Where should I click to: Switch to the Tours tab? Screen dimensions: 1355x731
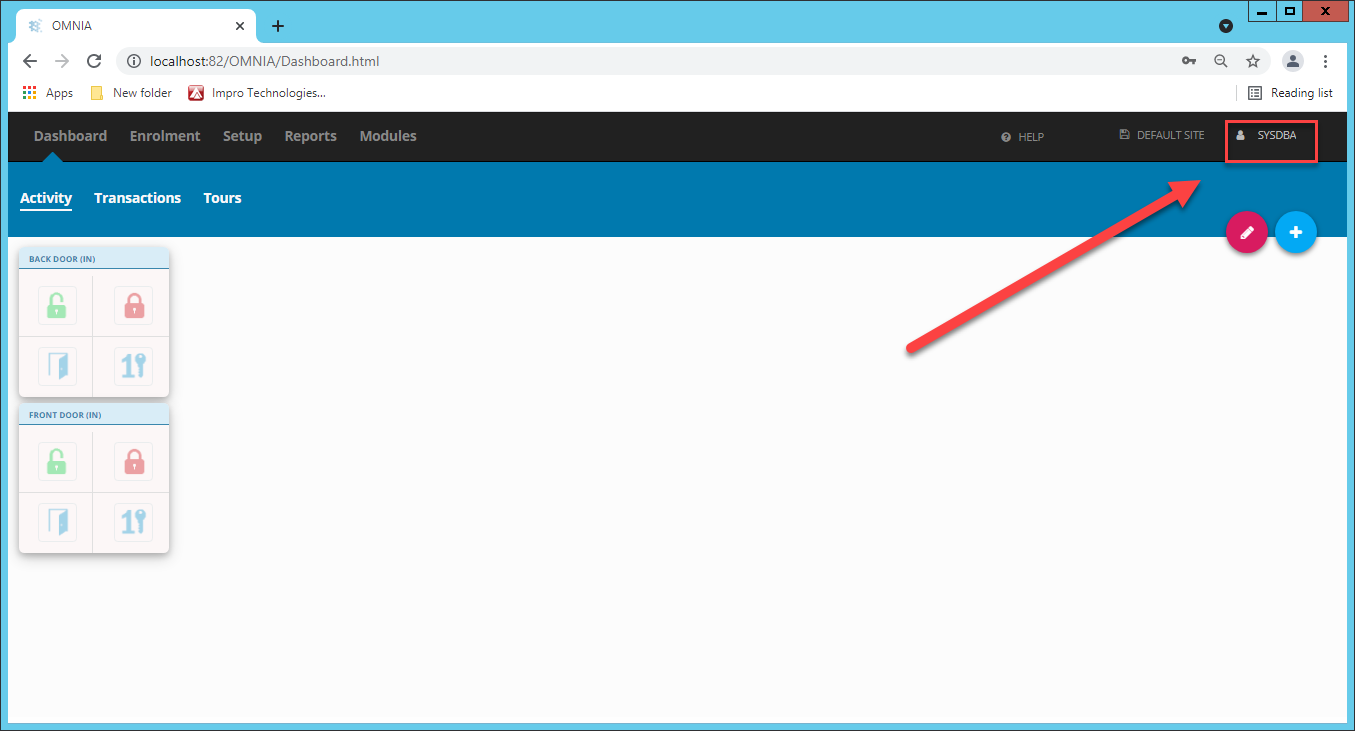[222, 198]
